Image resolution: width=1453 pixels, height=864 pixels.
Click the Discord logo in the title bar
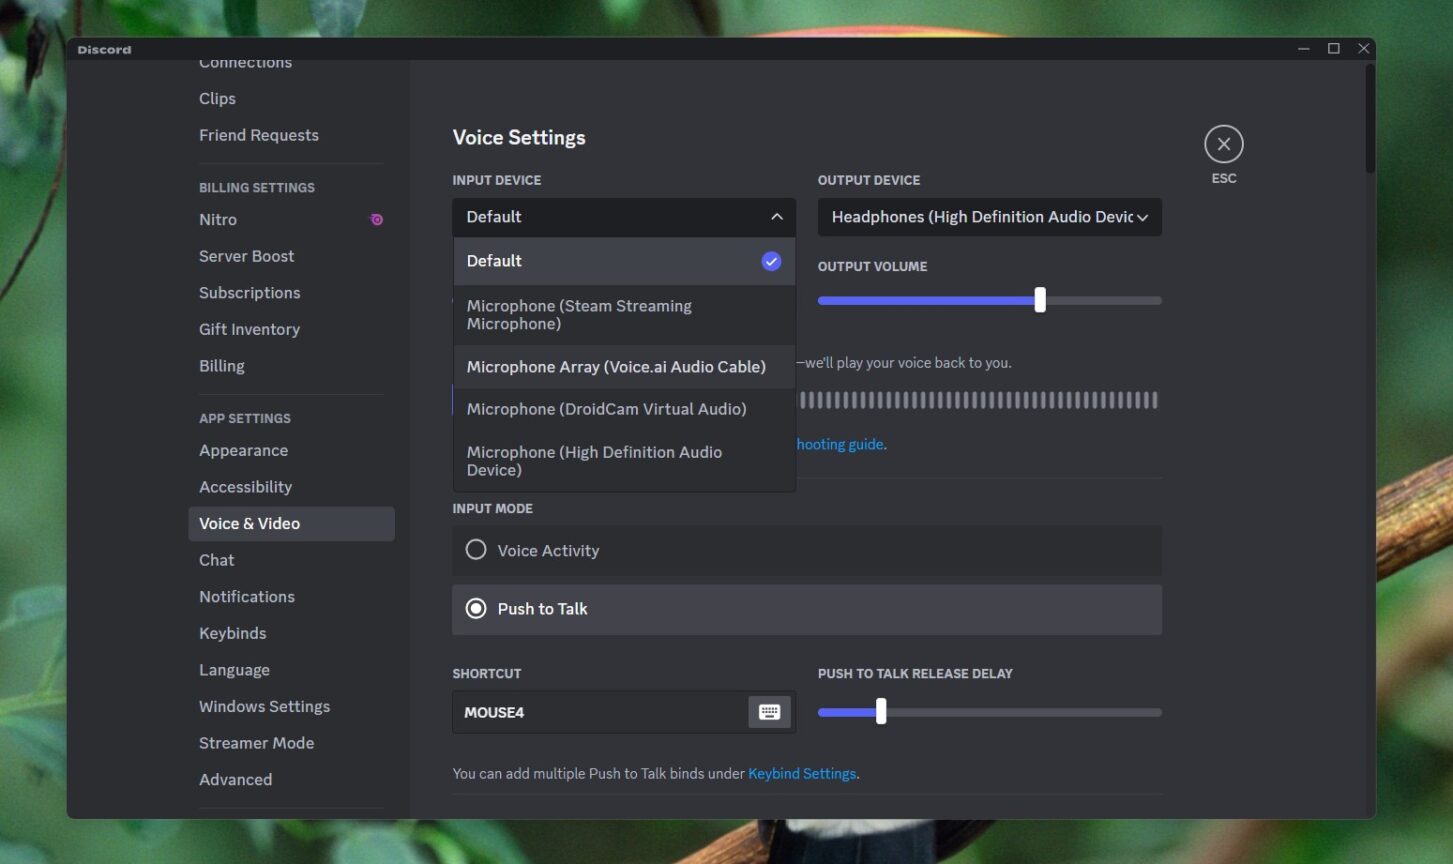104,48
